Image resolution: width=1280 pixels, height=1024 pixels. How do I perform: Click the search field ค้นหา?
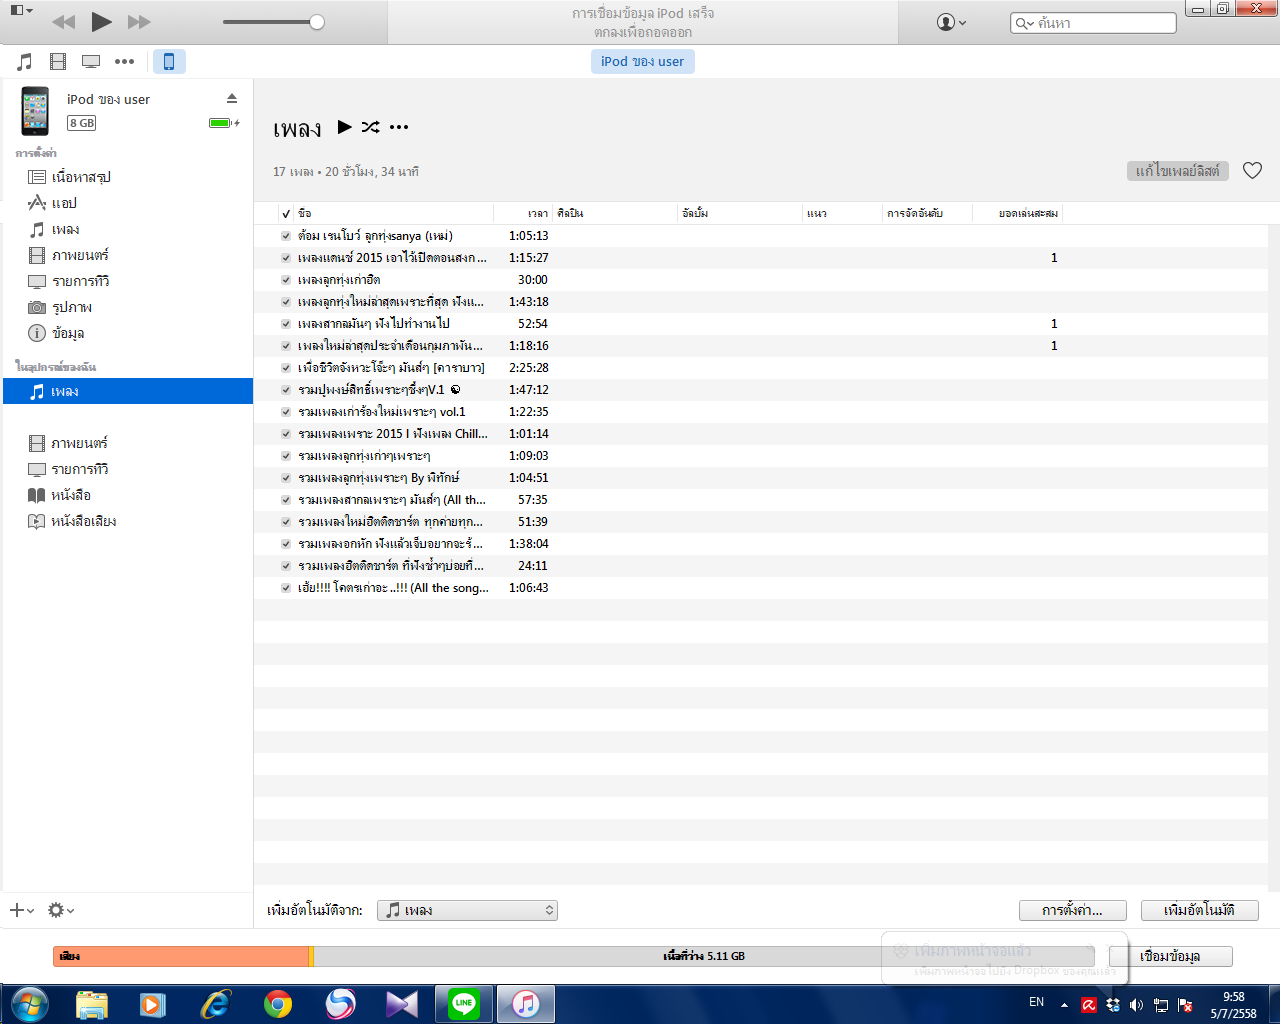point(1093,23)
